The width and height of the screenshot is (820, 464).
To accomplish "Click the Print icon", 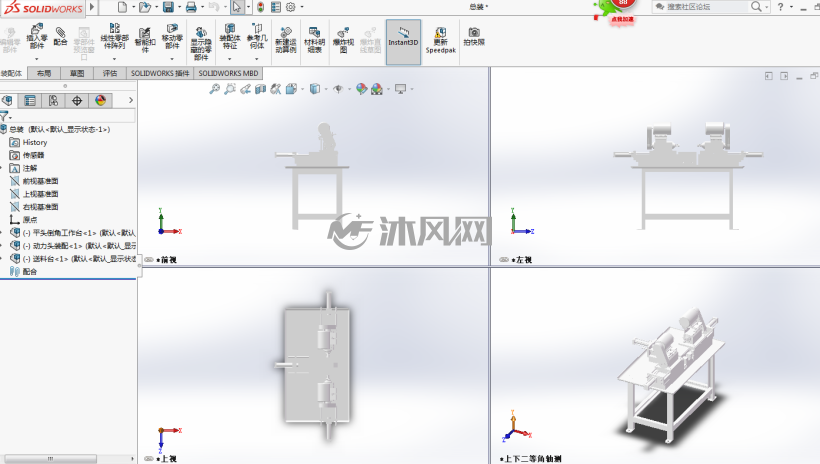I will (191, 7).
